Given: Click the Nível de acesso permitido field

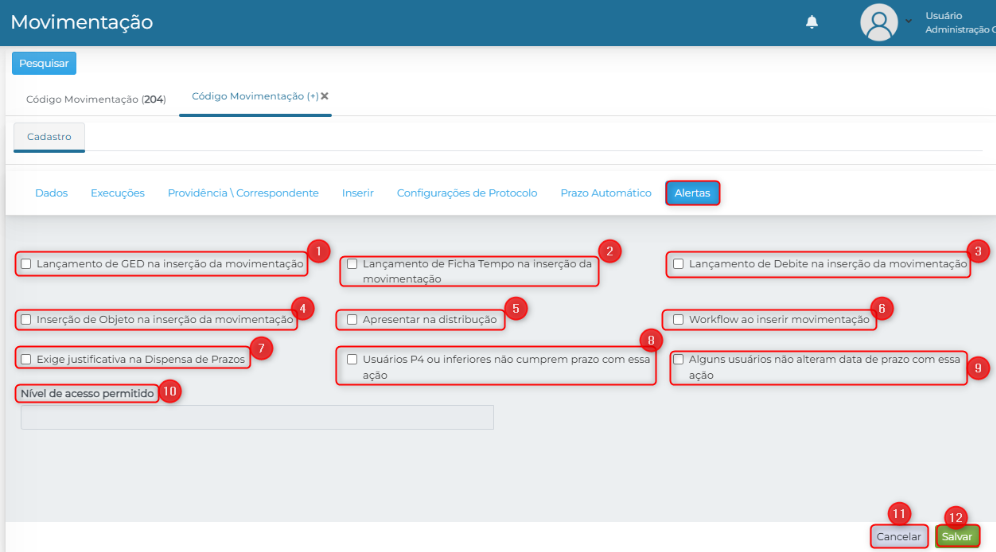Looking at the screenshot, I should click(x=257, y=417).
